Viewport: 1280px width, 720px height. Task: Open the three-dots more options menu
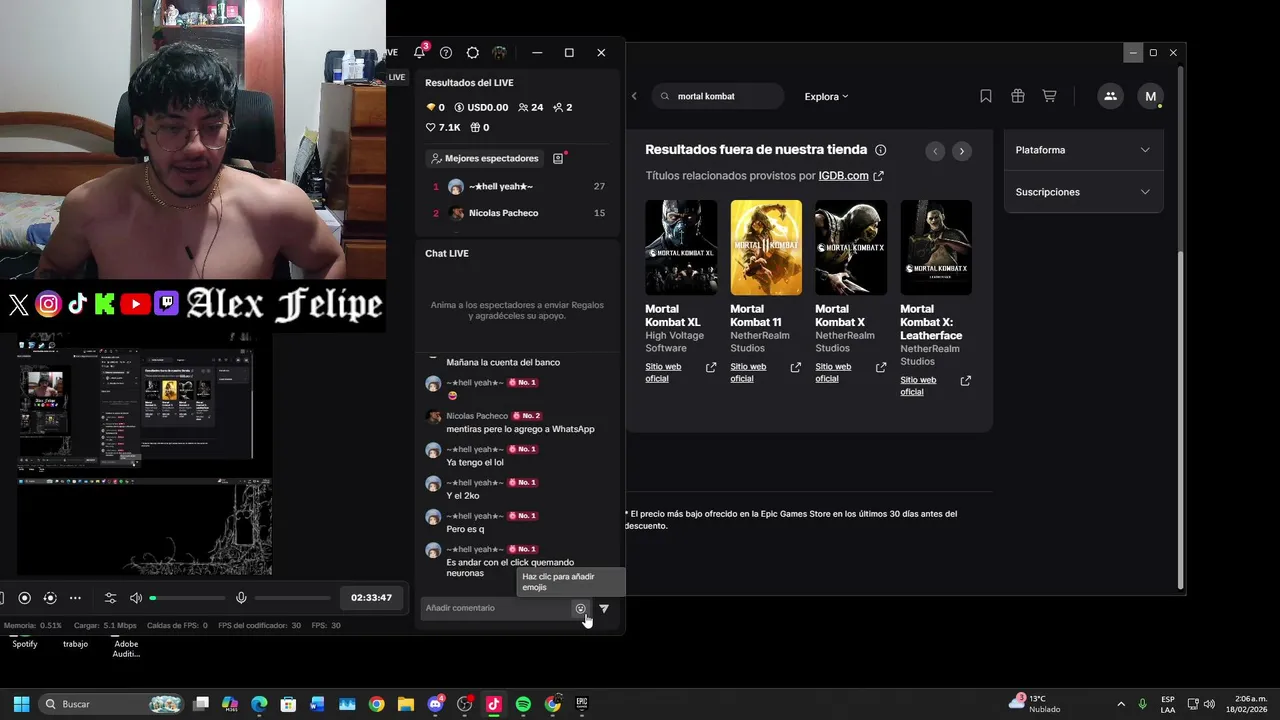point(75,598)
